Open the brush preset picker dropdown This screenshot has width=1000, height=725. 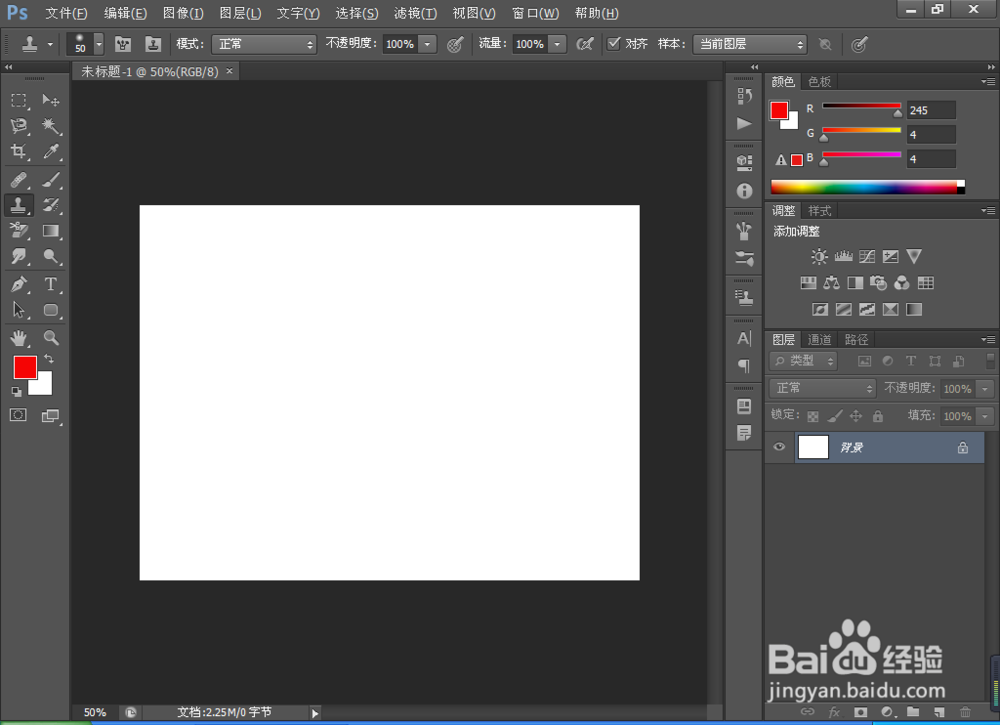click(x=99, y=44)
